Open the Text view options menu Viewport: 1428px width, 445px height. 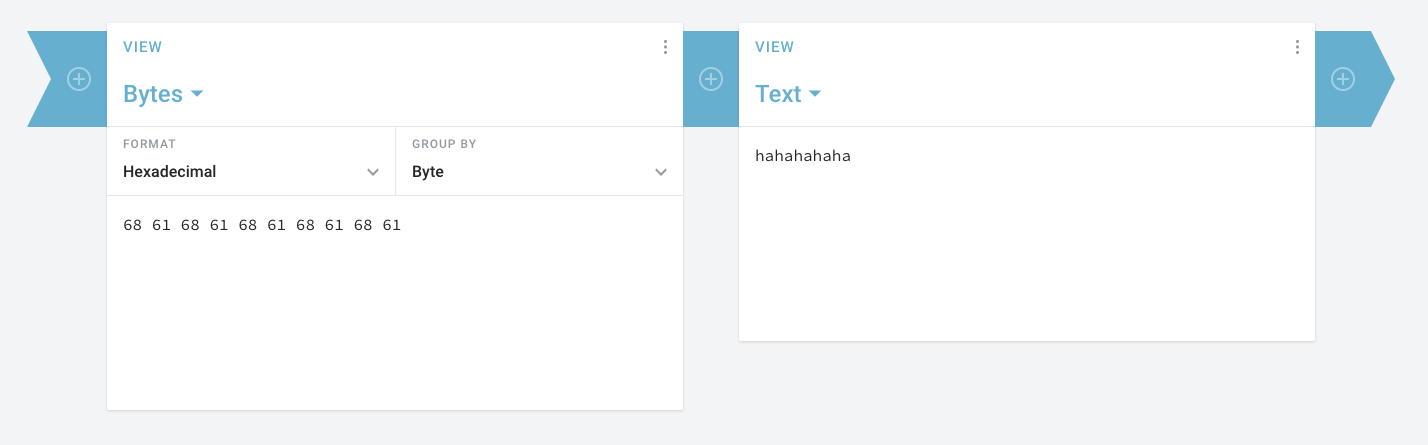(1297, 47)
